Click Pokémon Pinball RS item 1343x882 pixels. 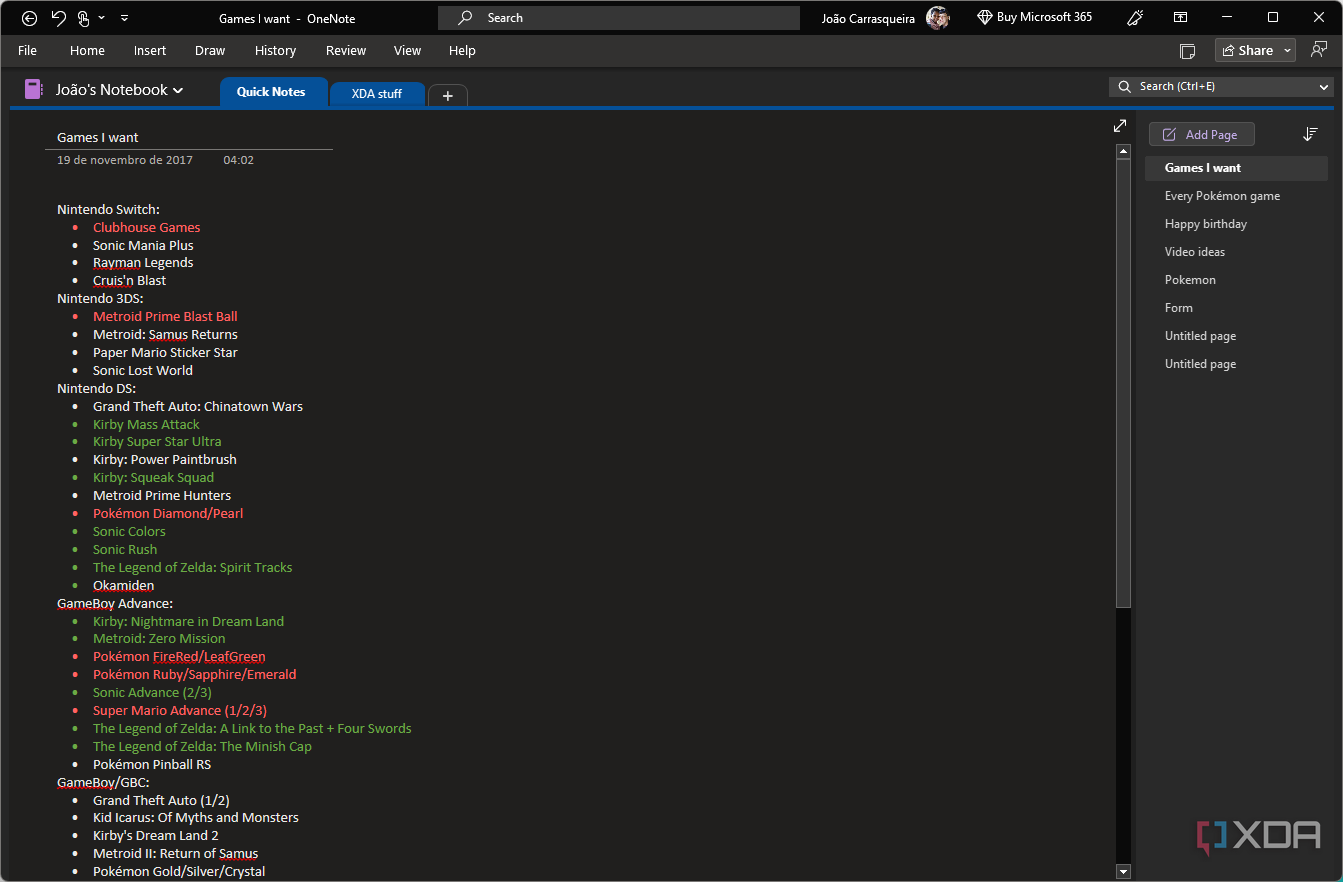152,764
